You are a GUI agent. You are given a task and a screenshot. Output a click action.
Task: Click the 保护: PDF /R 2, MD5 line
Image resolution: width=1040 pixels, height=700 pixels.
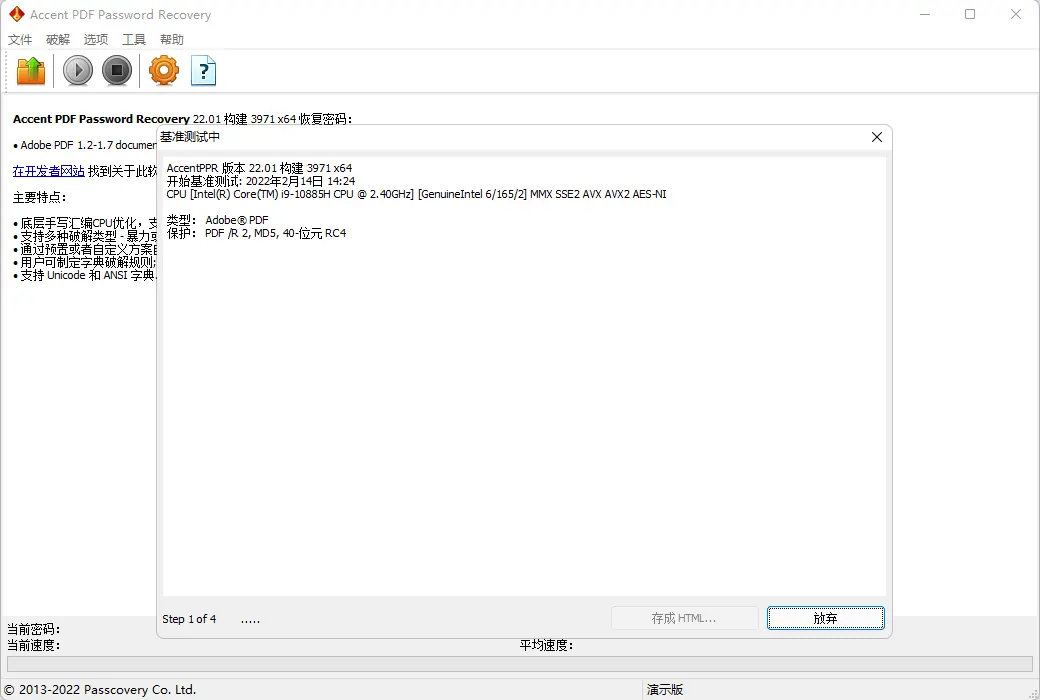coord(256,234)
